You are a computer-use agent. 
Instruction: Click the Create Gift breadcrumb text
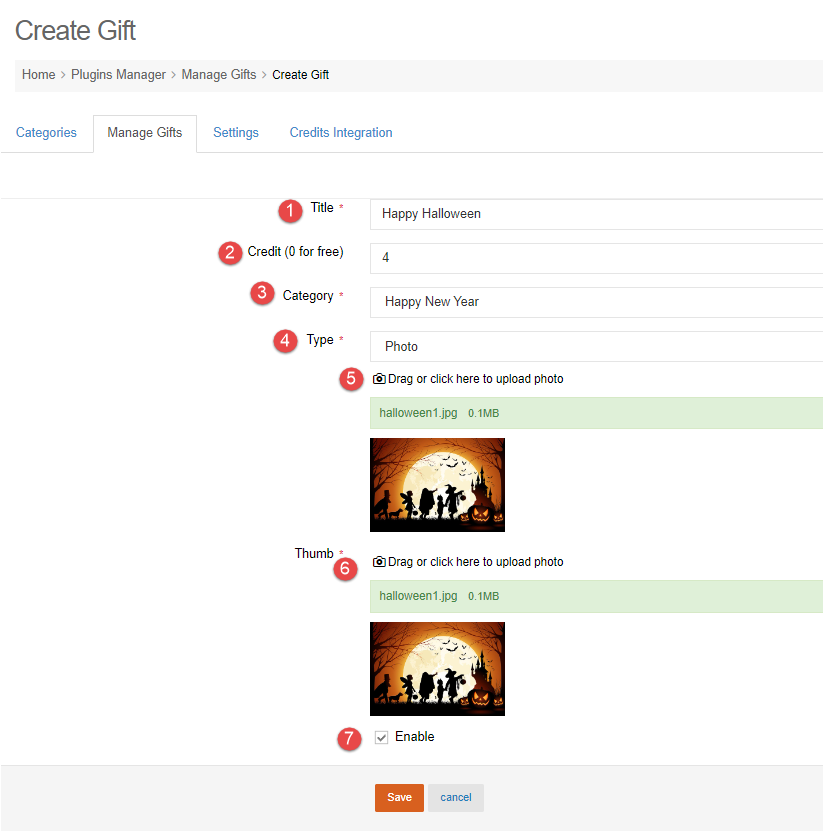click(300, 75)
